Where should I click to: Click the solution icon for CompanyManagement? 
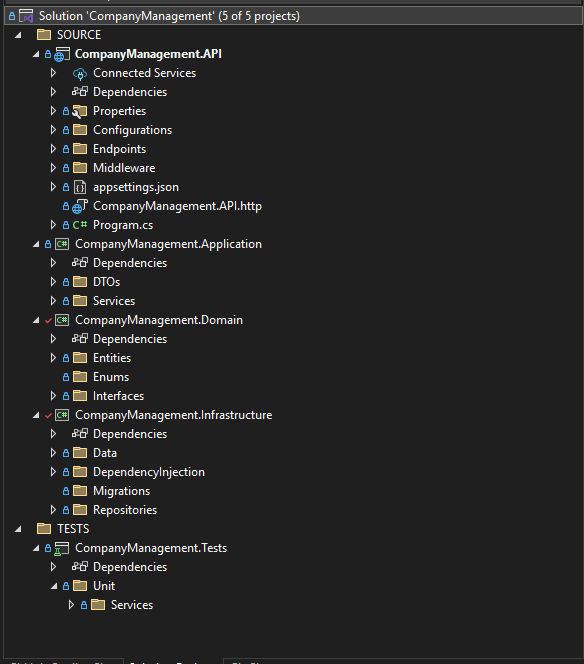click(x=26, y=16)
